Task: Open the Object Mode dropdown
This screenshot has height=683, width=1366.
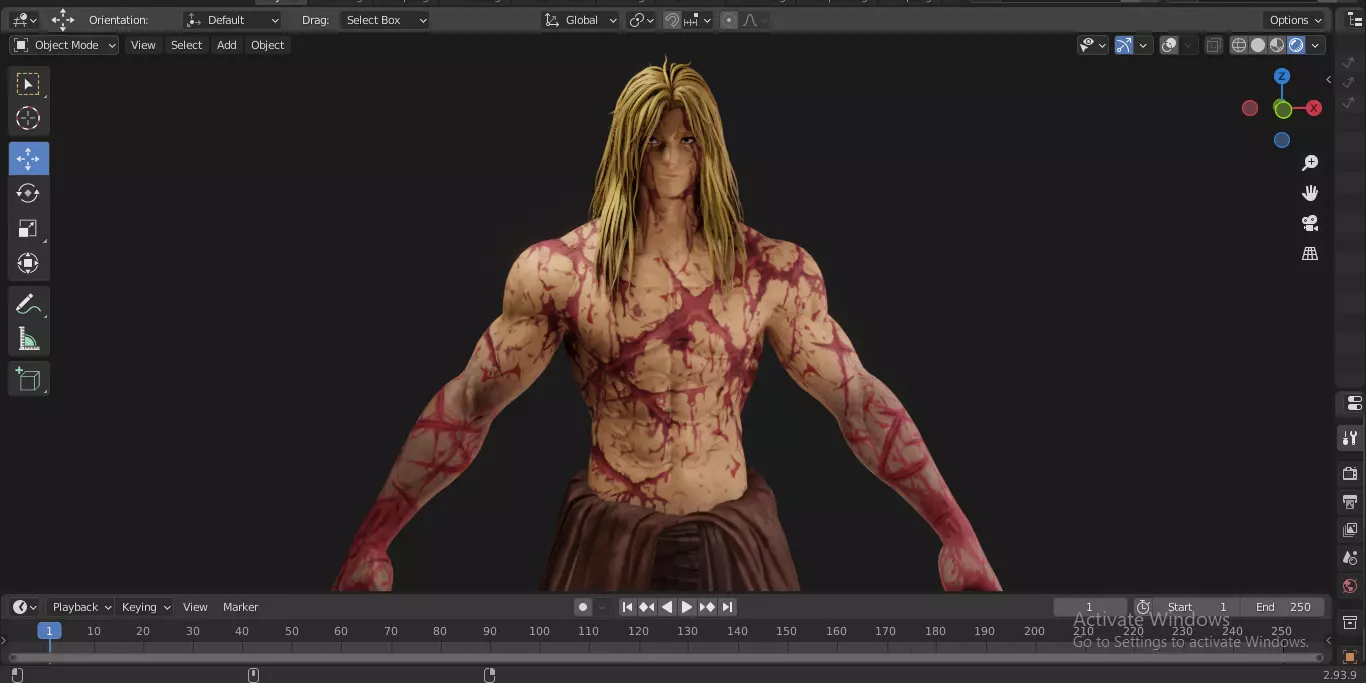Action: (x=64, y=45)
